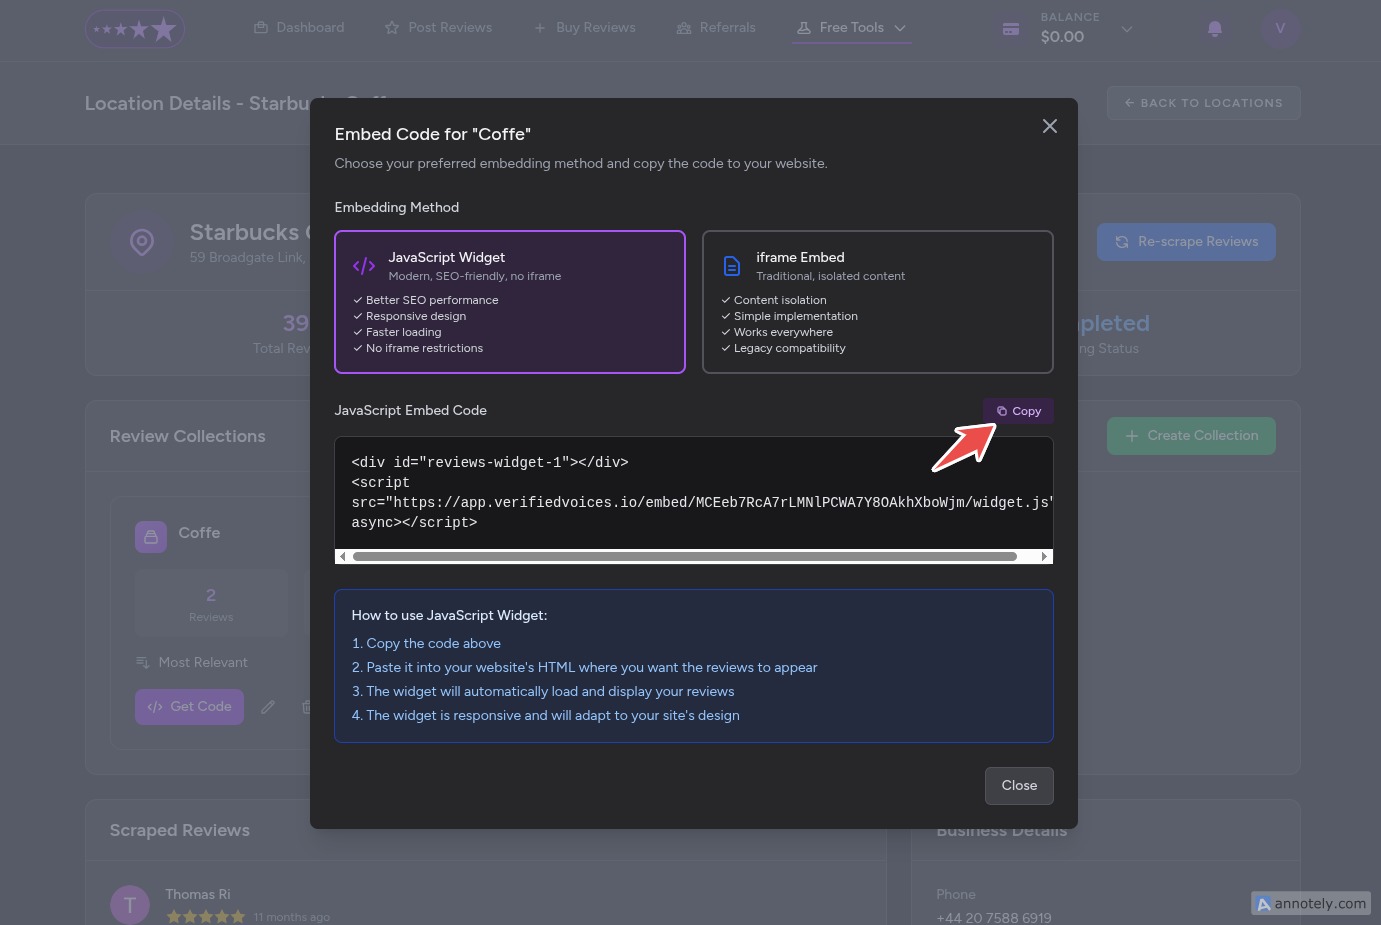Select the JavaScript Widget embedding method

pyautogui.click(x=510, y=302)
